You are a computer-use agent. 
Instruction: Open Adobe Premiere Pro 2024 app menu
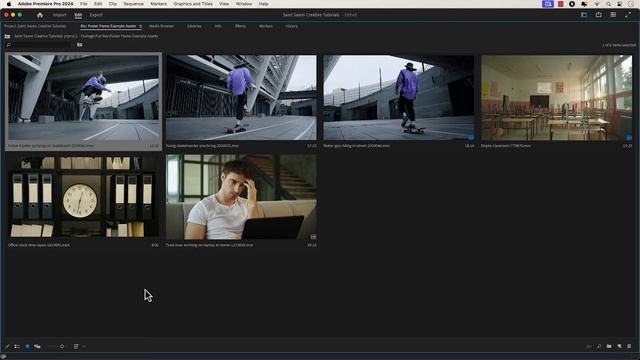click(x=45, y=4)
